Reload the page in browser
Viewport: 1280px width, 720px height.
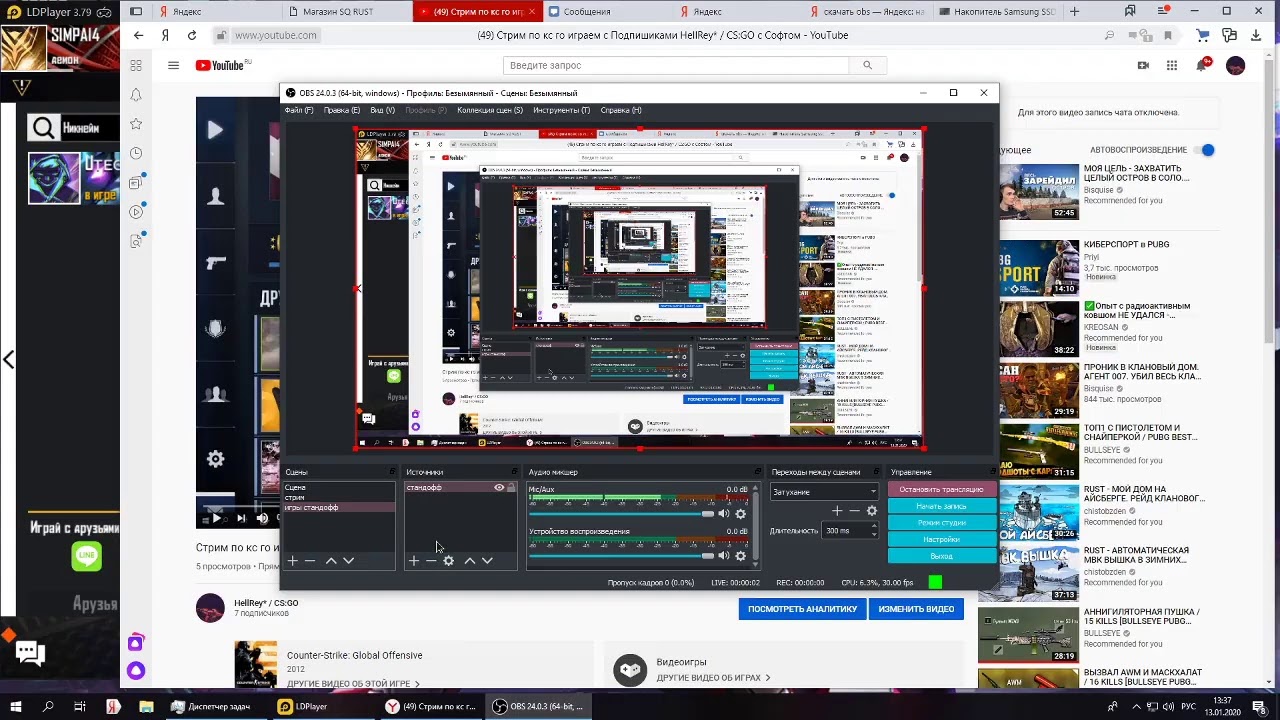(x=193, y=35)
